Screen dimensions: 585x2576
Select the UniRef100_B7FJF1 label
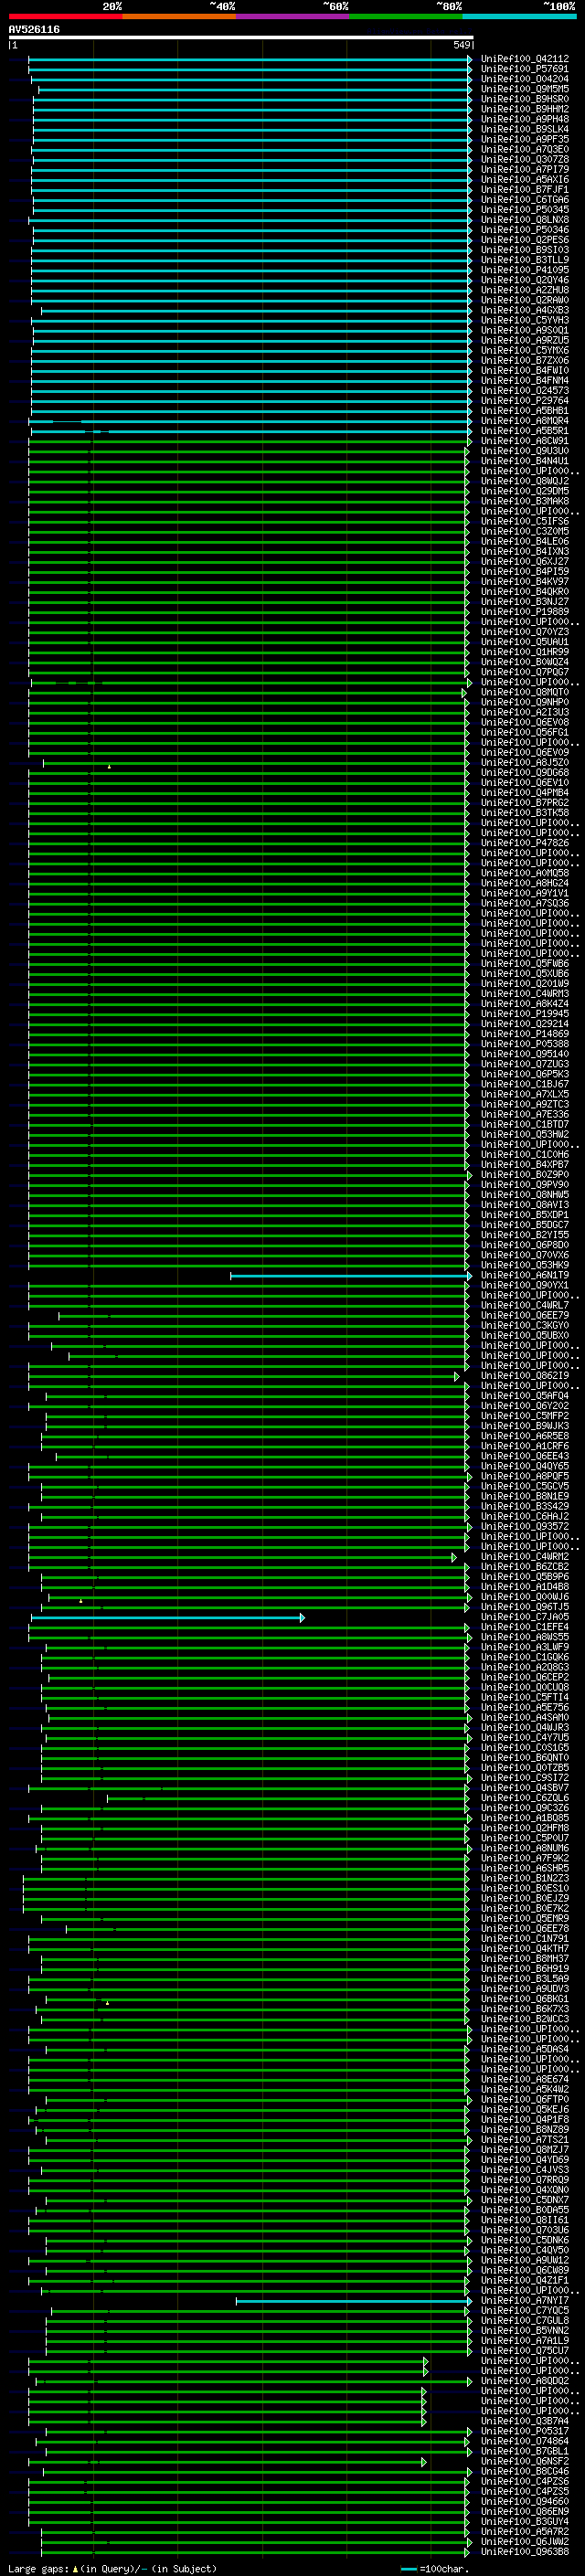[x=524, y=189]
